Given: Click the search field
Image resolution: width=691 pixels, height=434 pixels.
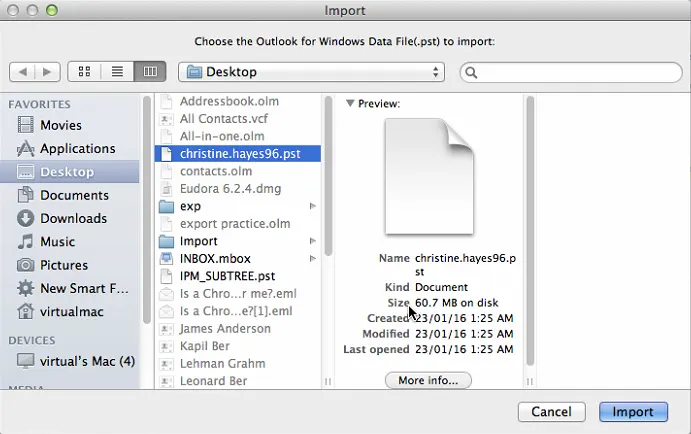Looking at the screenshot, I should [571, 72].
